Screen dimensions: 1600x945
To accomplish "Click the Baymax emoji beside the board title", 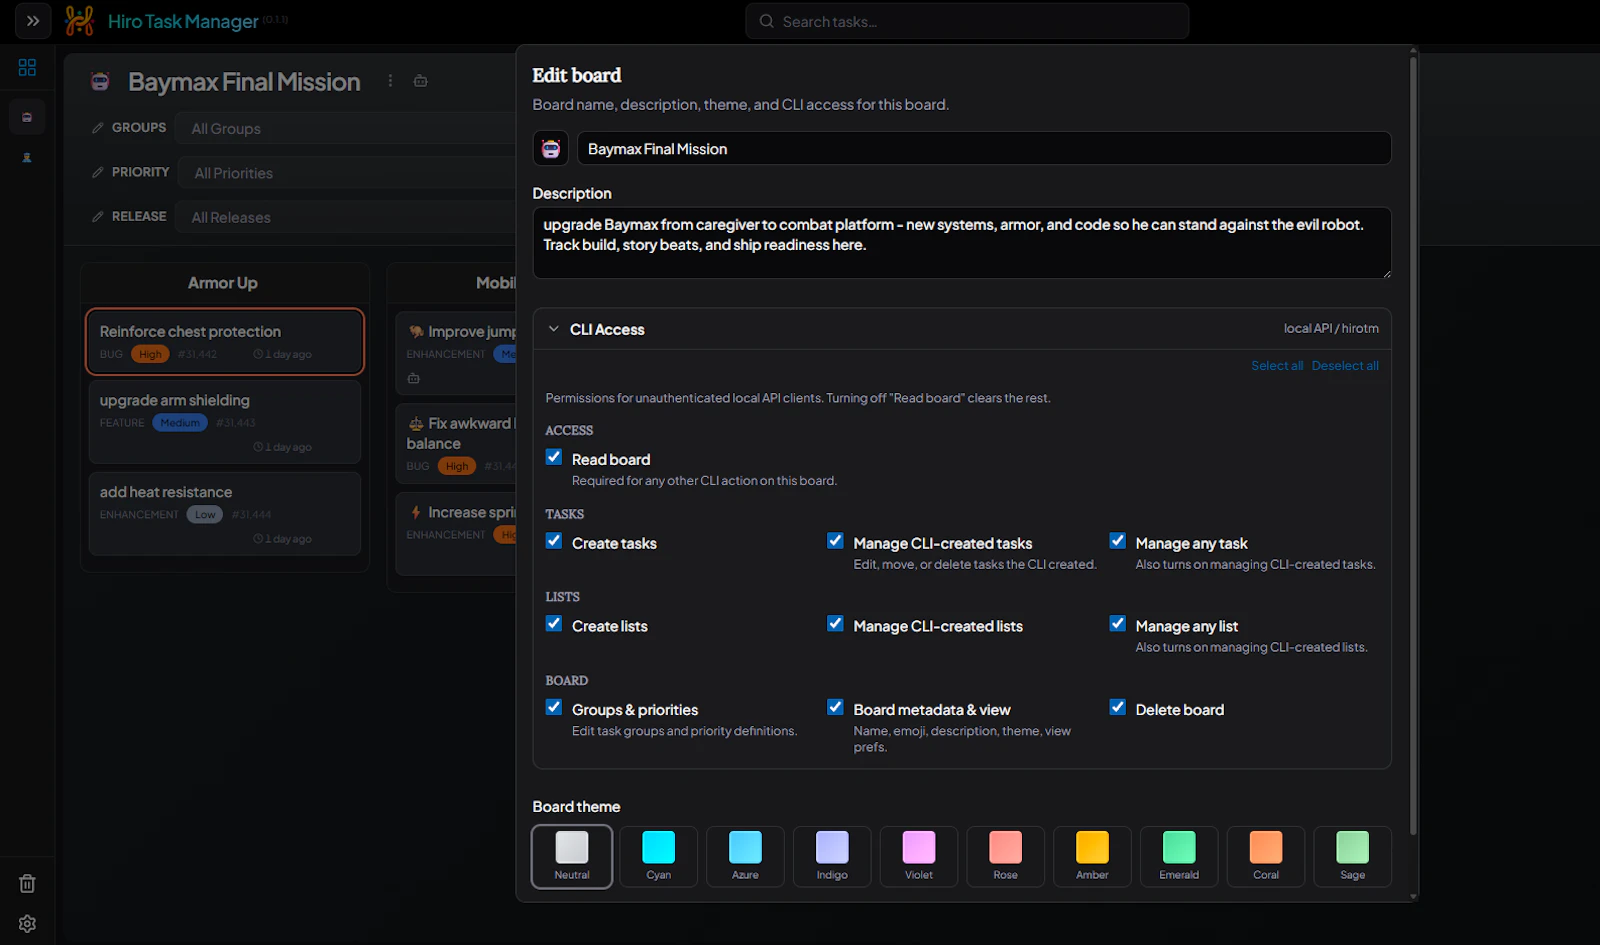I will click(x=100, y=82).
